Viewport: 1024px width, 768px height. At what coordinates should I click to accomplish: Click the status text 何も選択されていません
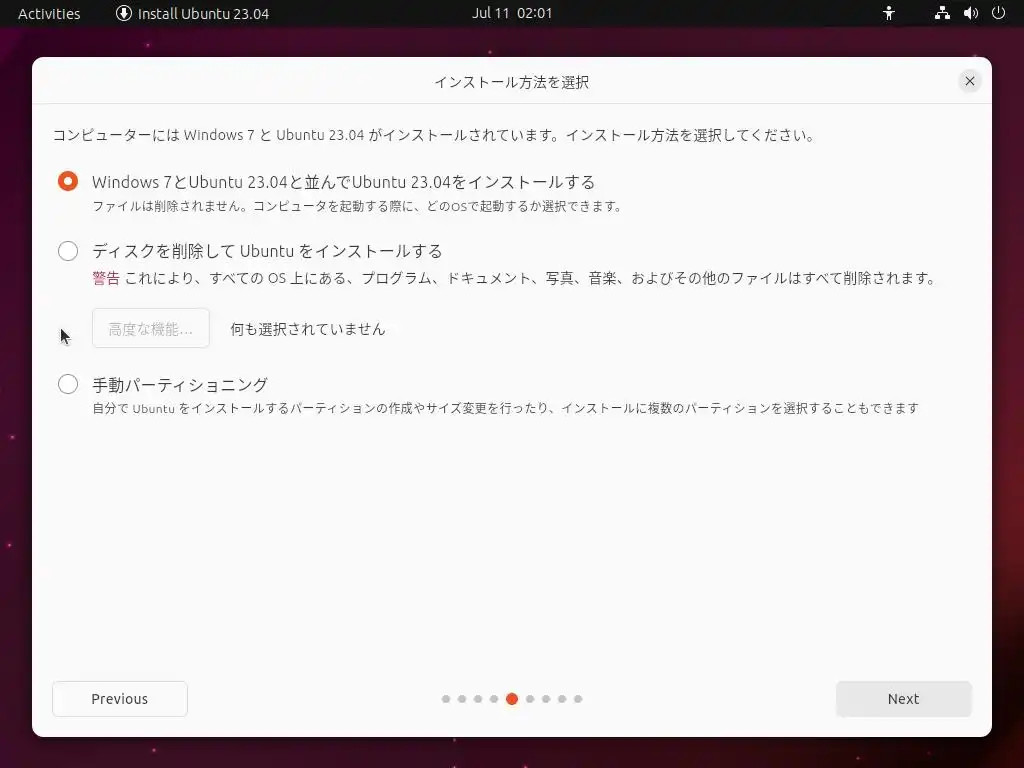point(308,329)
